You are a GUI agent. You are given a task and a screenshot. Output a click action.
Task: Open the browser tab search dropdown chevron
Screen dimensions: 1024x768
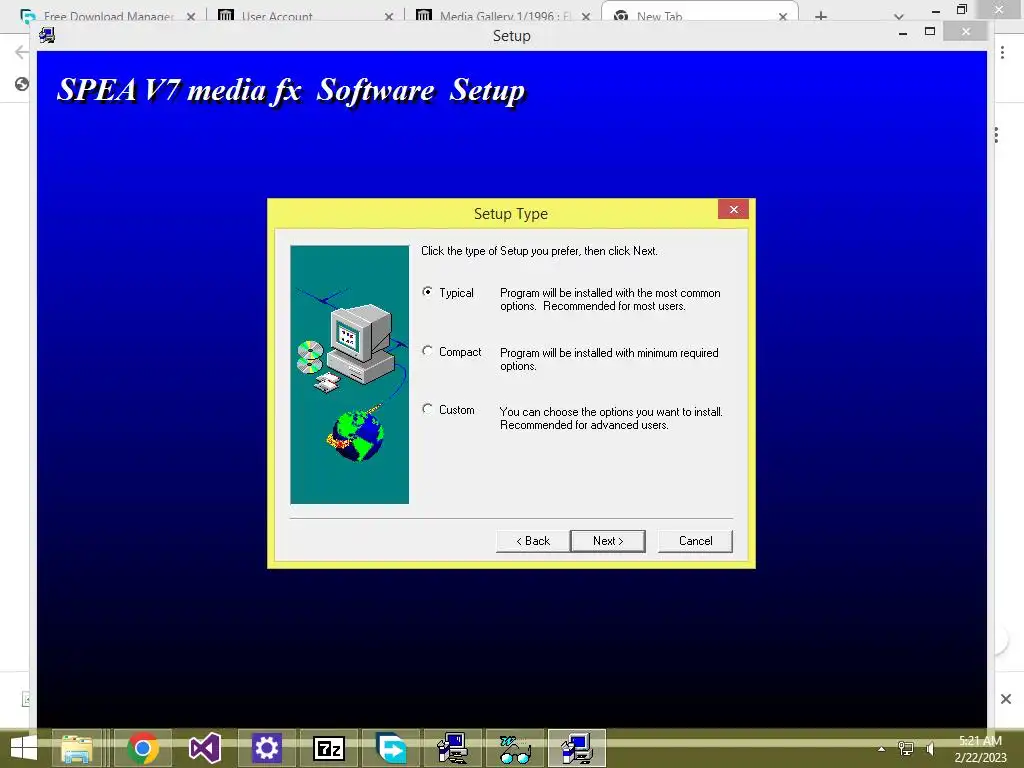(x=899, y=16)
